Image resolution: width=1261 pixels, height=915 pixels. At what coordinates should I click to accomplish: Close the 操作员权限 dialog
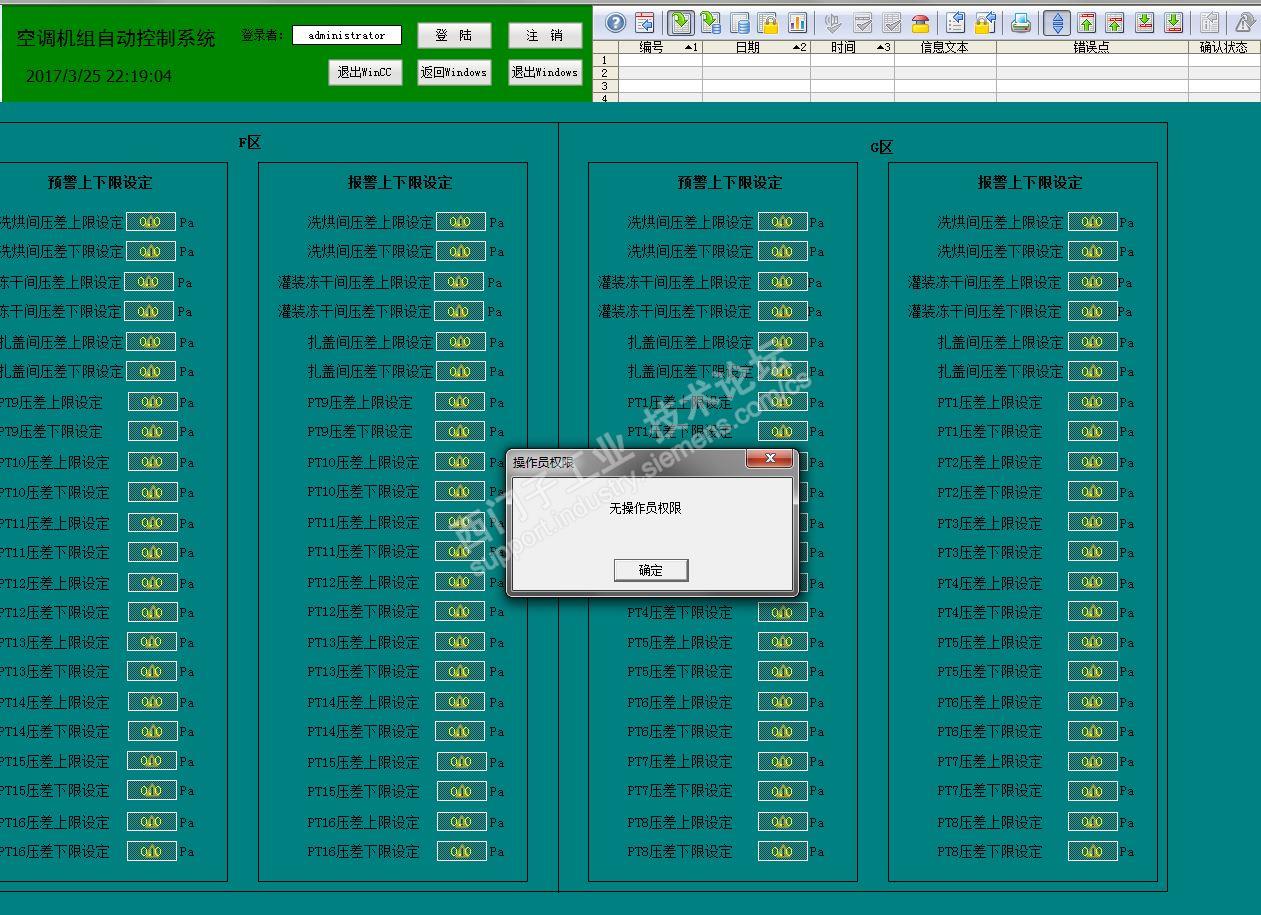pos(770,459)
